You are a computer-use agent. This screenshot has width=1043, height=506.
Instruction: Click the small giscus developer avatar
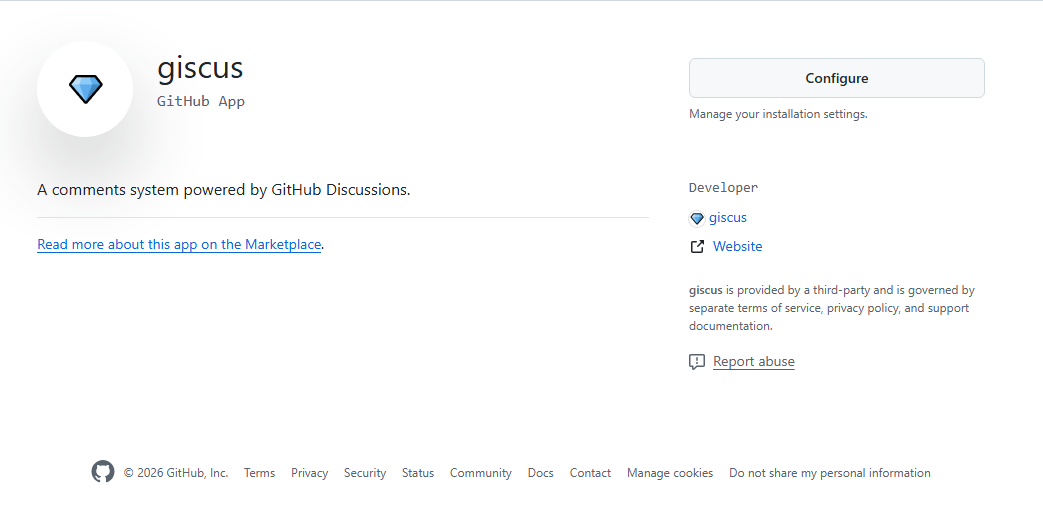pyautogui.click(x=696, y=218)
